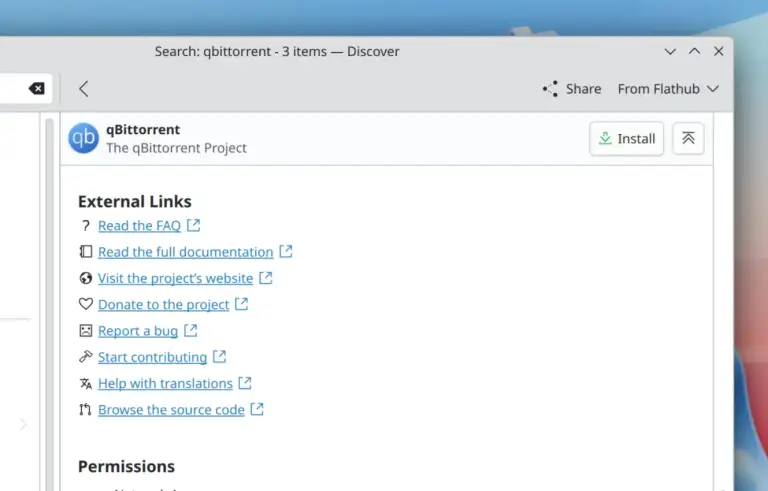
Task: Click the qBittorrent title text
Action: 143,130
